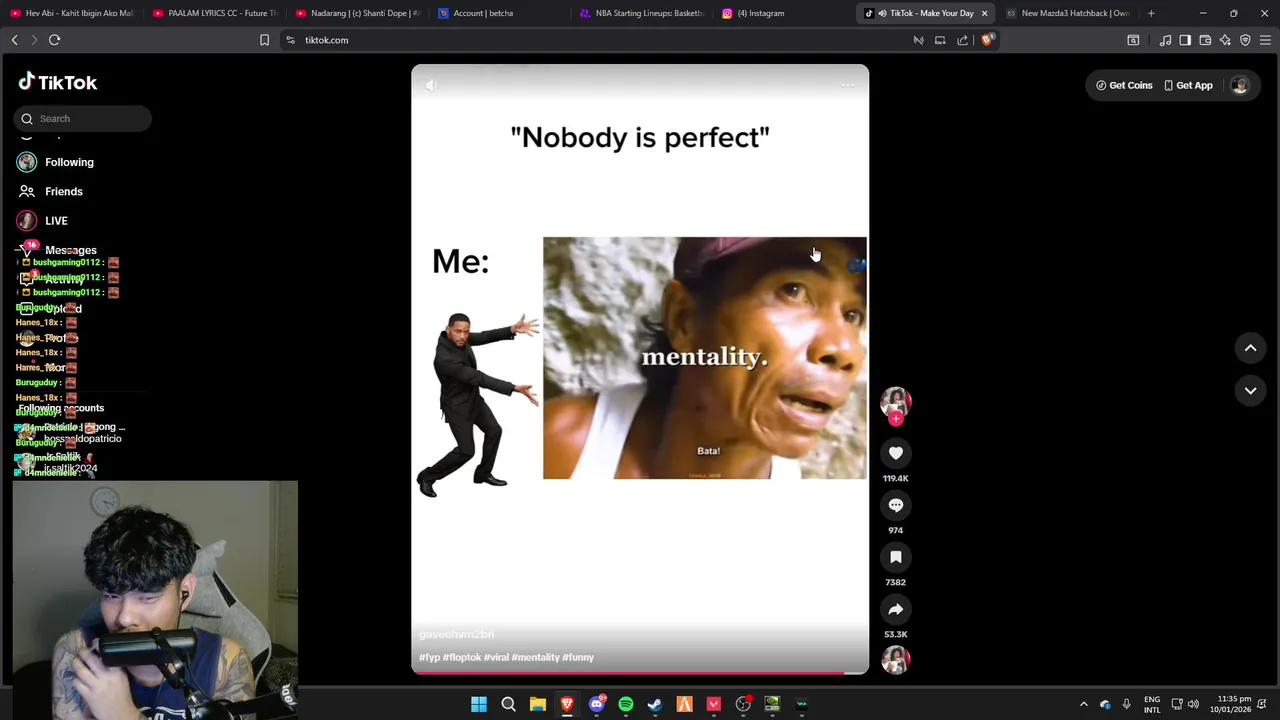Viewport: 1280px width, 720px height.
Task: Click the #mentality hashtag
Action: click(x=536, y=657)
